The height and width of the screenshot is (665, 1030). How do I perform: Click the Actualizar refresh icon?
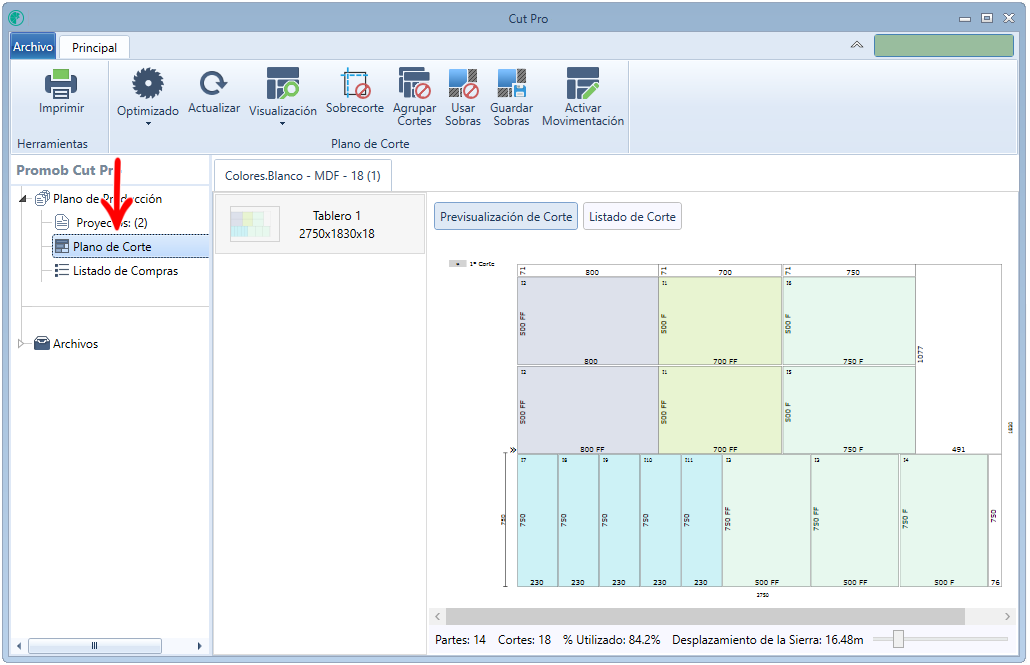(x=213, y=83)
